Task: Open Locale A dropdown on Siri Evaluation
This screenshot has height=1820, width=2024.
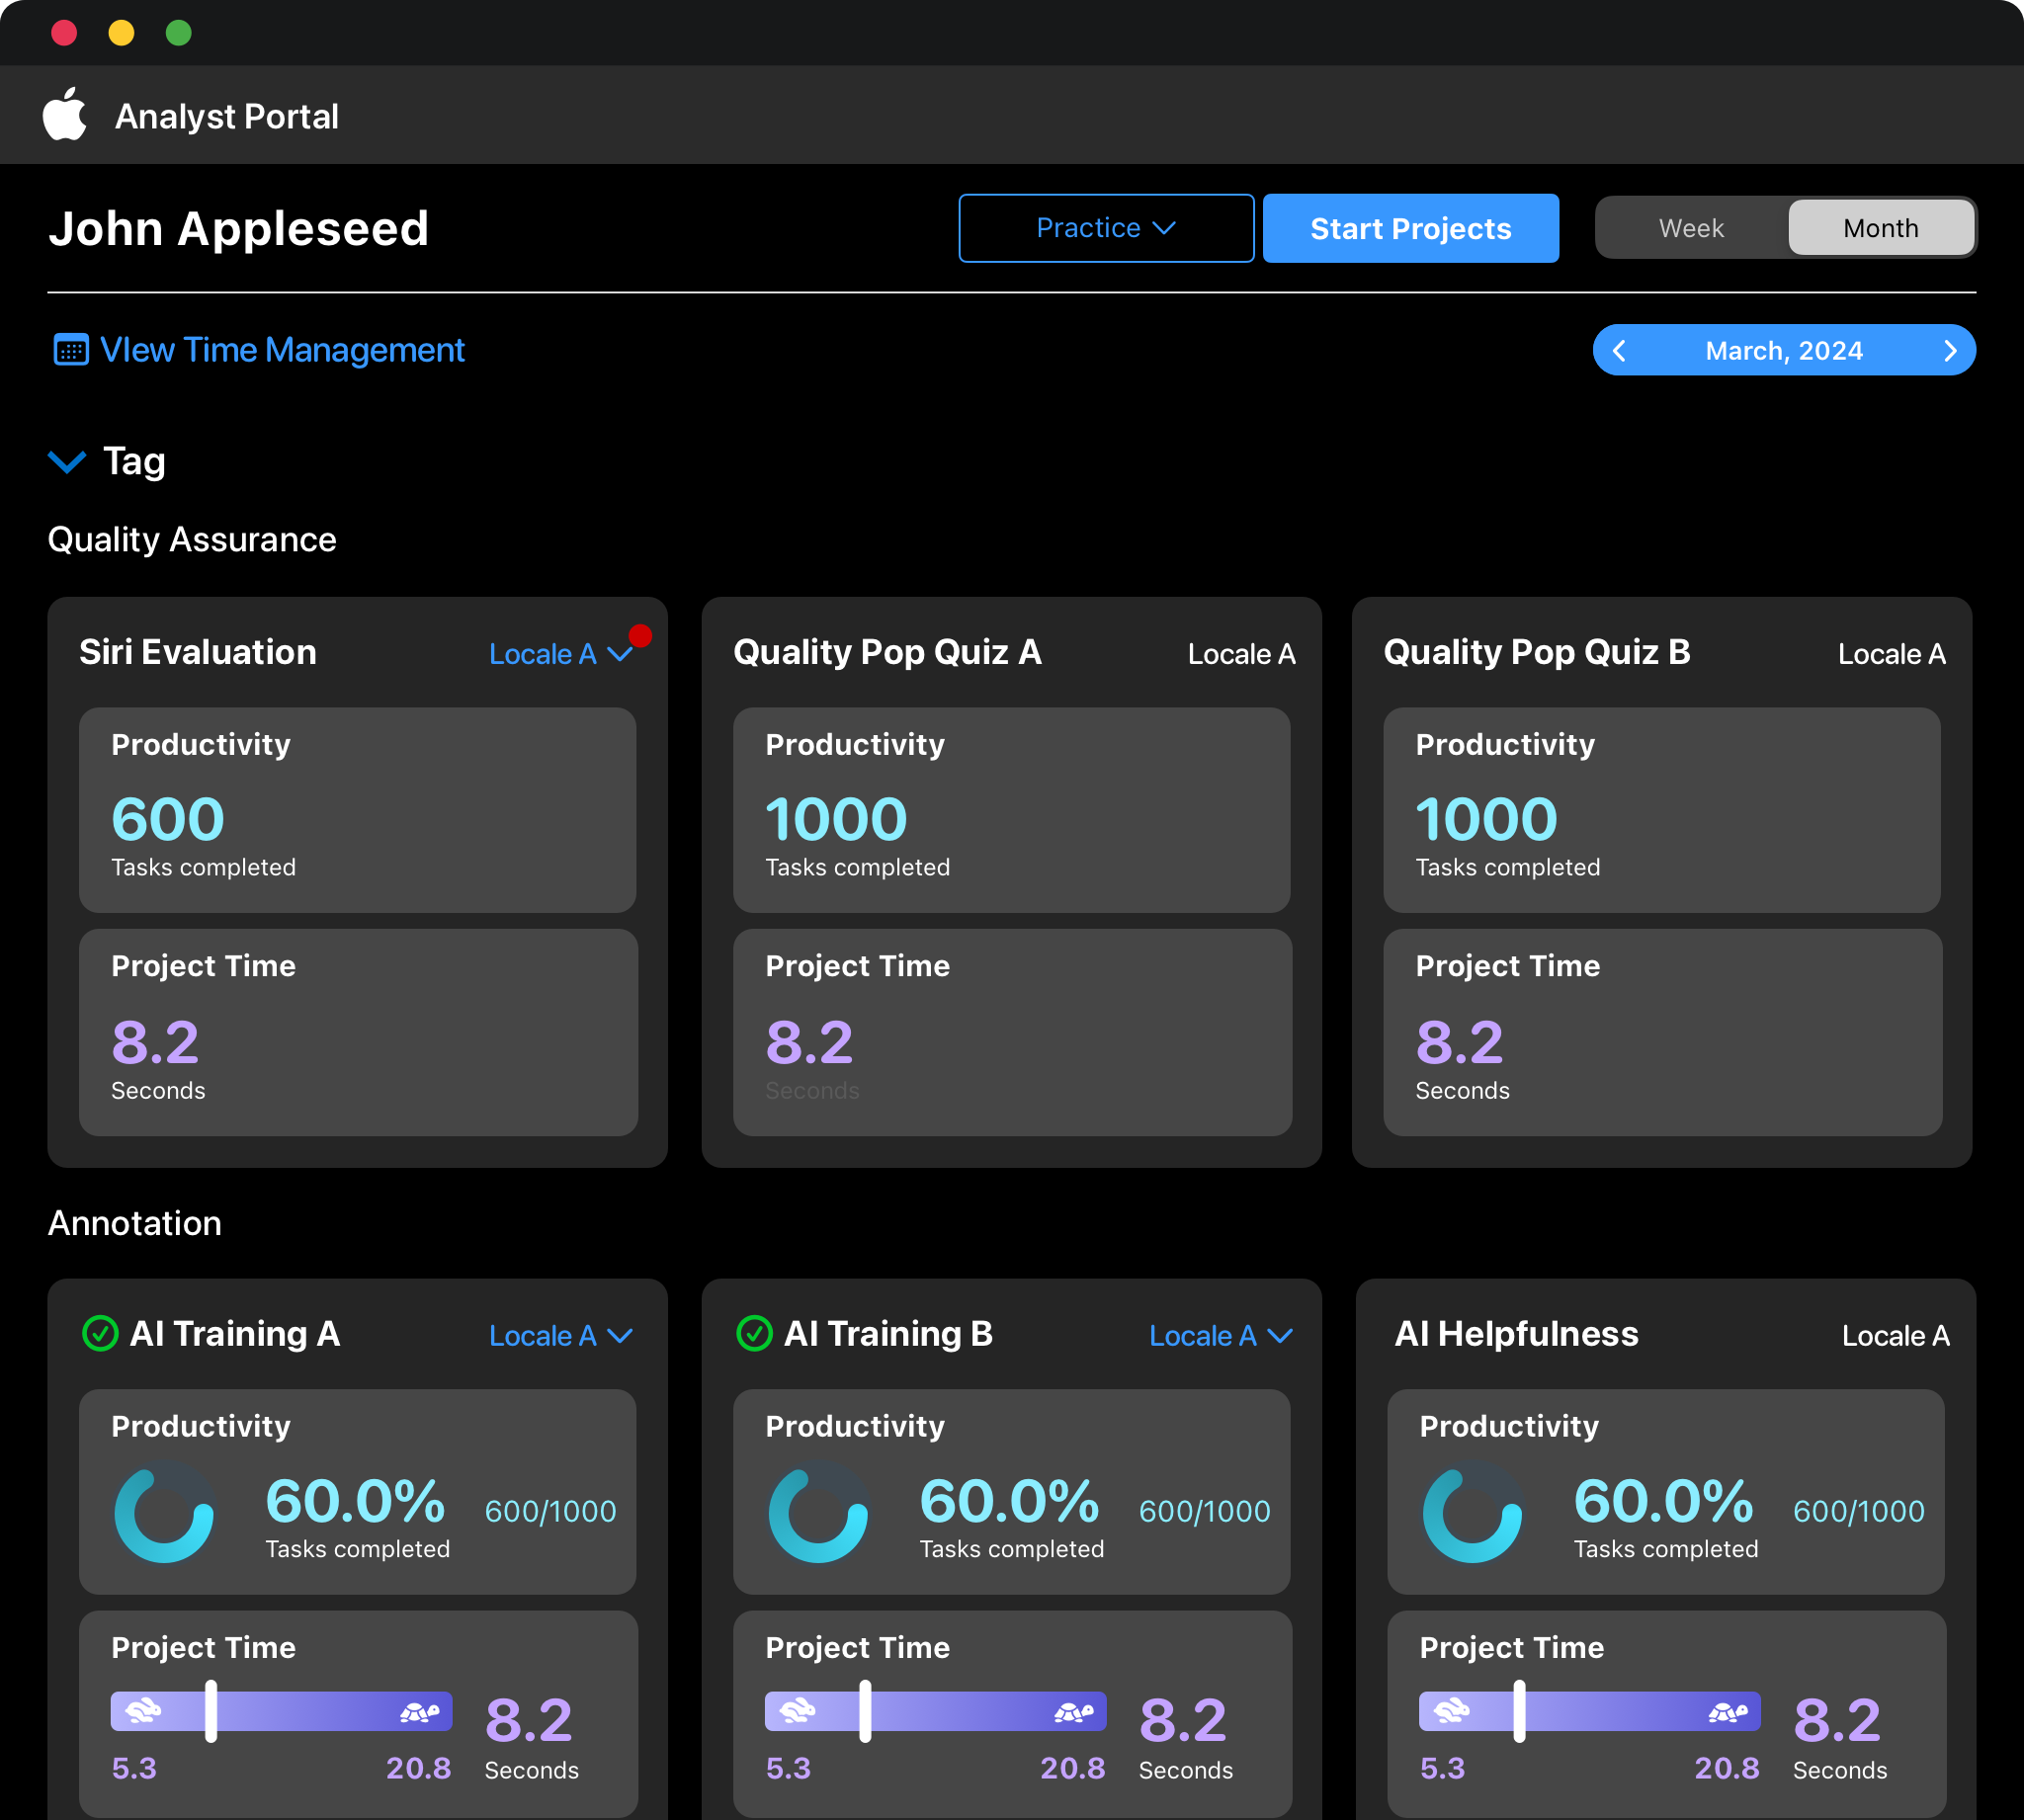Action: click(x=561, y=654)
